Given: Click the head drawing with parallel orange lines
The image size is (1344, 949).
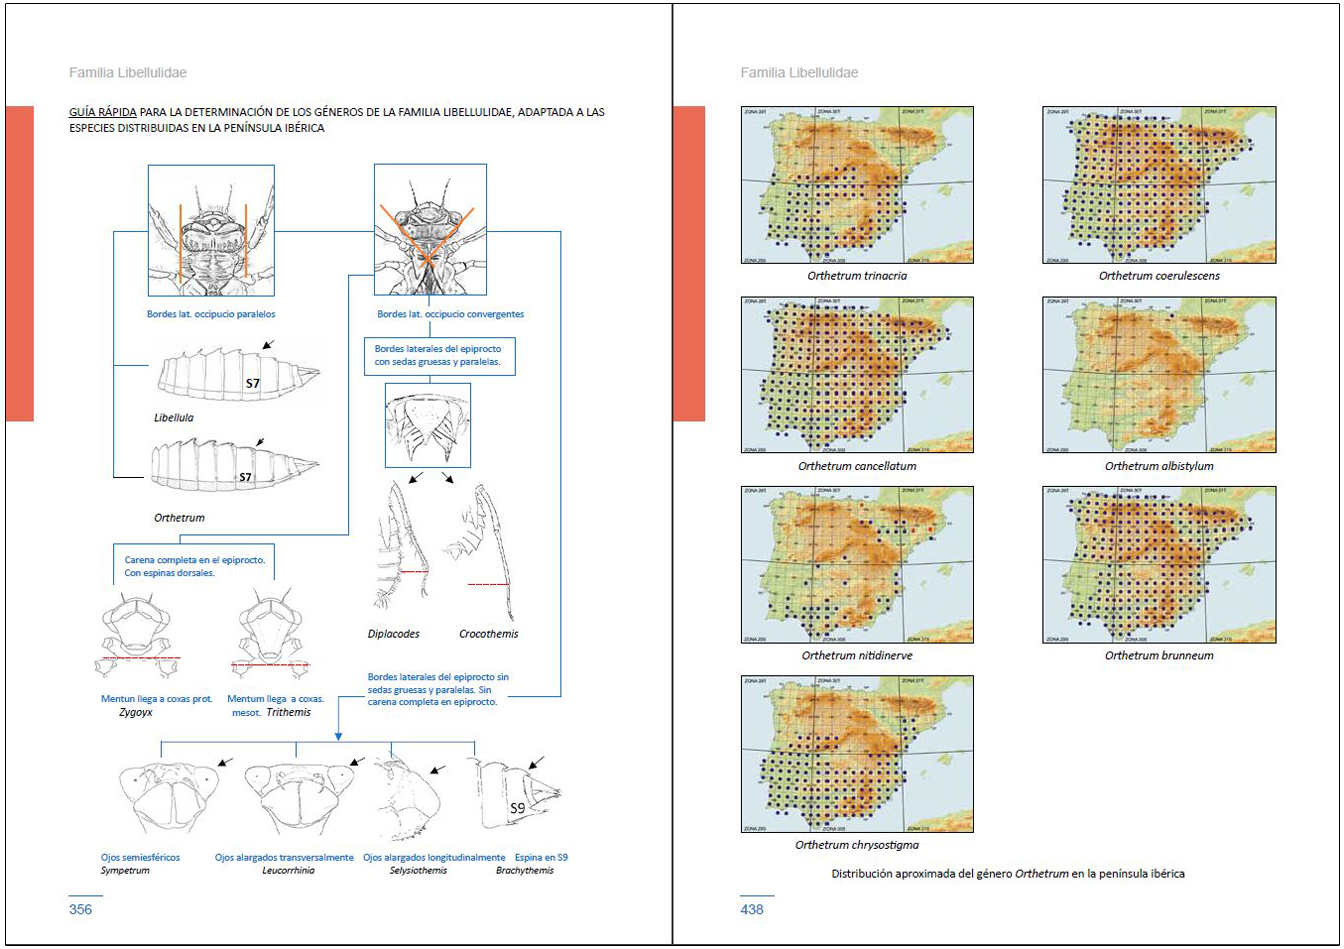Looking at the screenshot, I should (212, 231).
